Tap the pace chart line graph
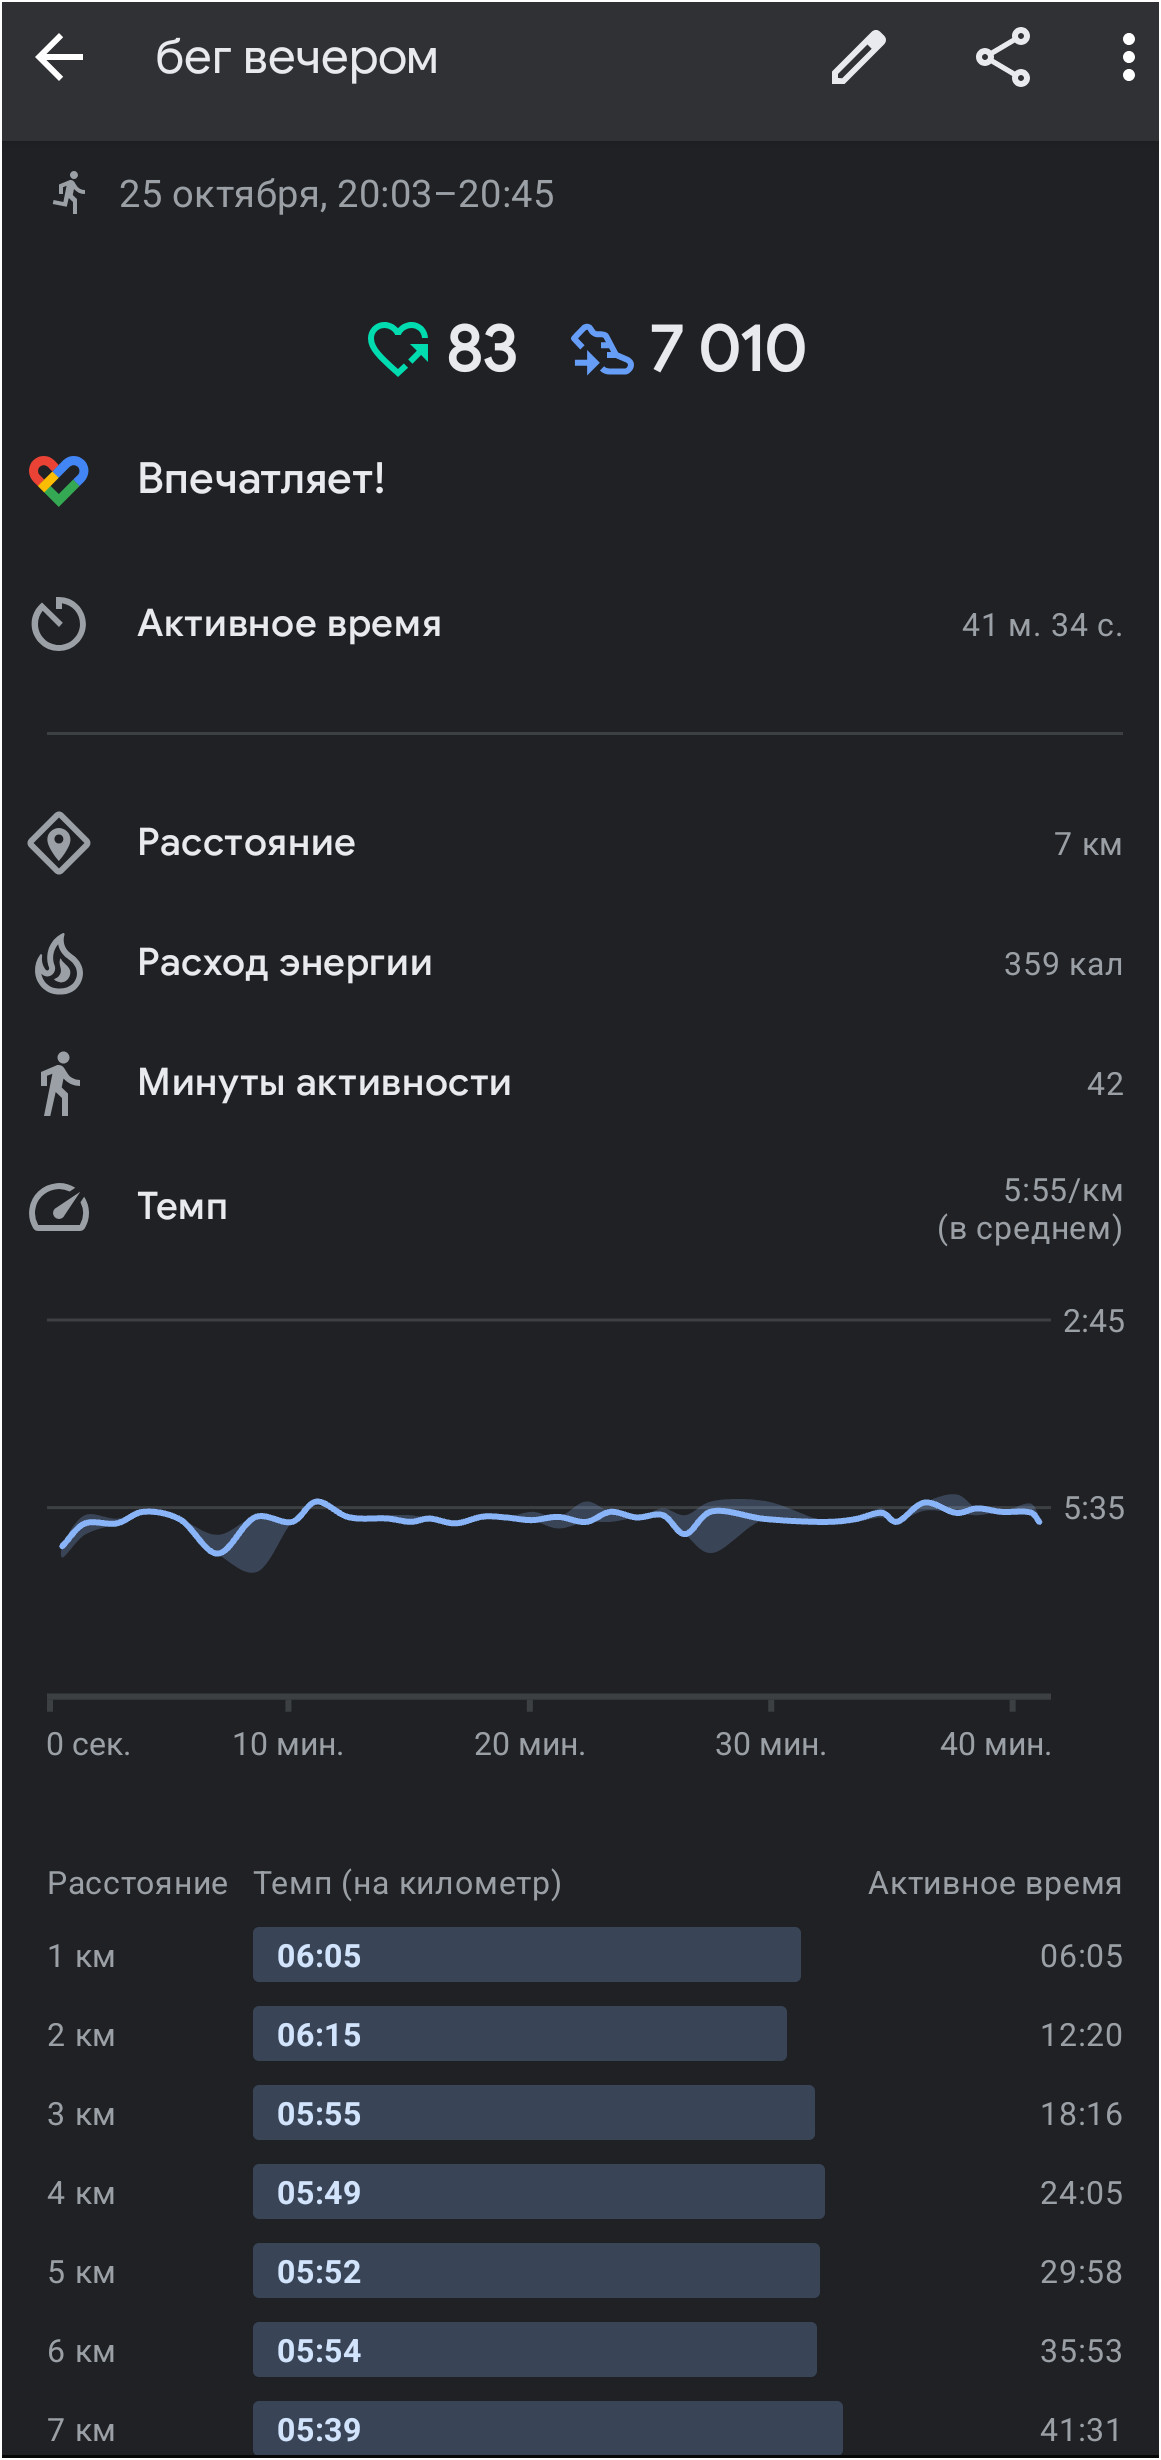This screenshot has height=2460, width=1161. [550, 1520]
